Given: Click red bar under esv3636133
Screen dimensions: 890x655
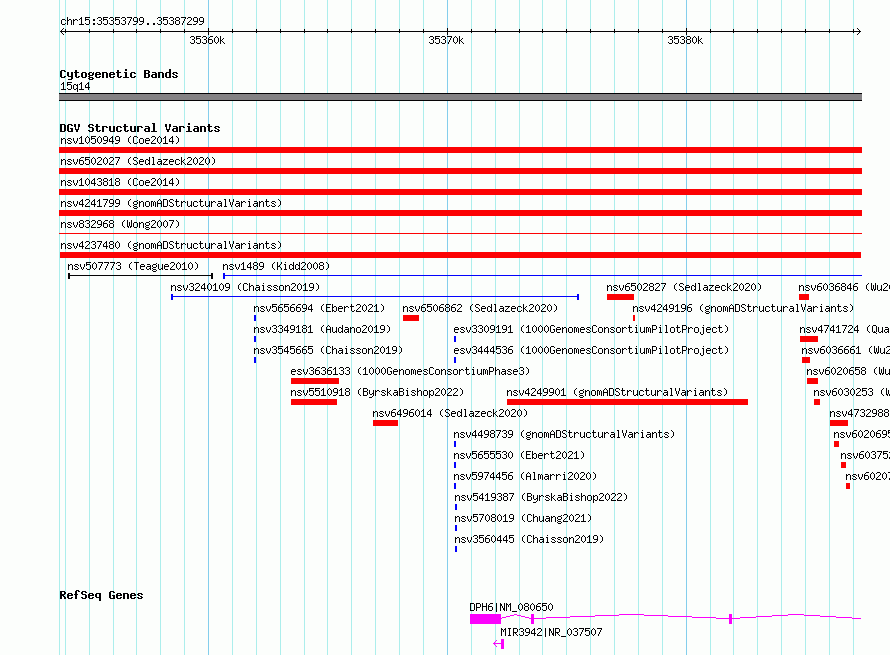Looking at the screenshot, I should (x=315, y=381).
